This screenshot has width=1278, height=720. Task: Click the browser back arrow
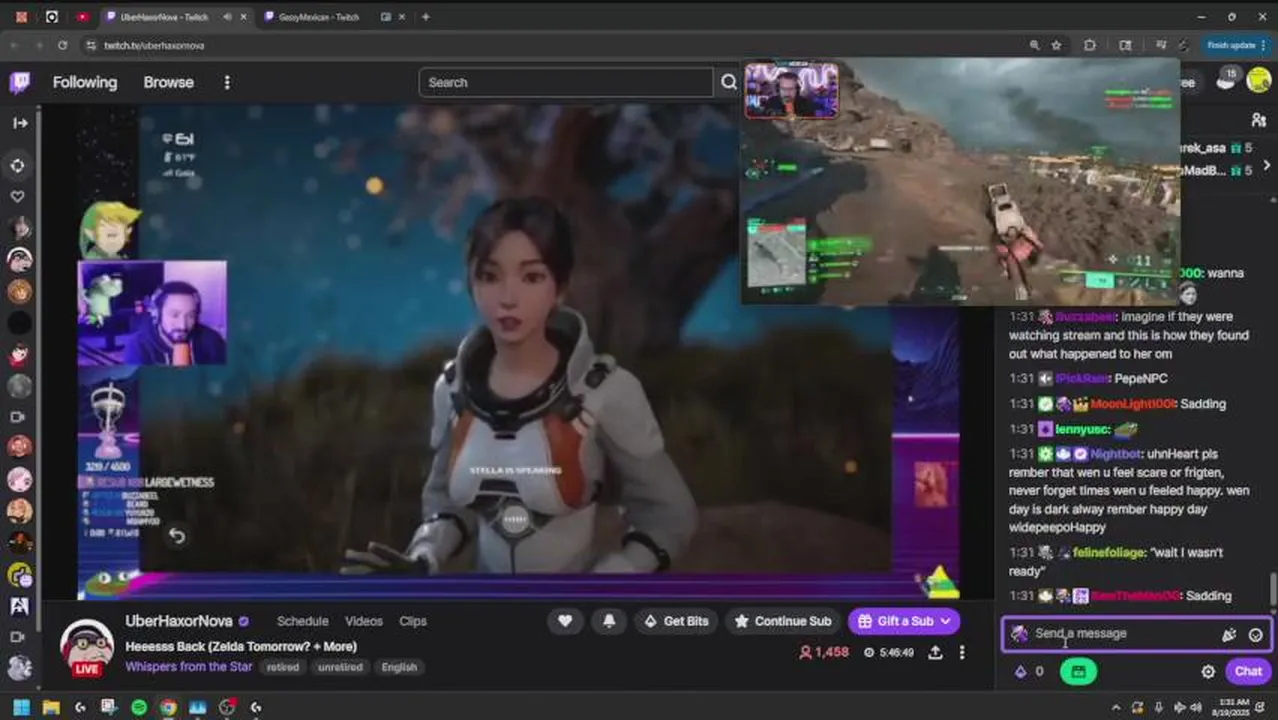[14, 45]
